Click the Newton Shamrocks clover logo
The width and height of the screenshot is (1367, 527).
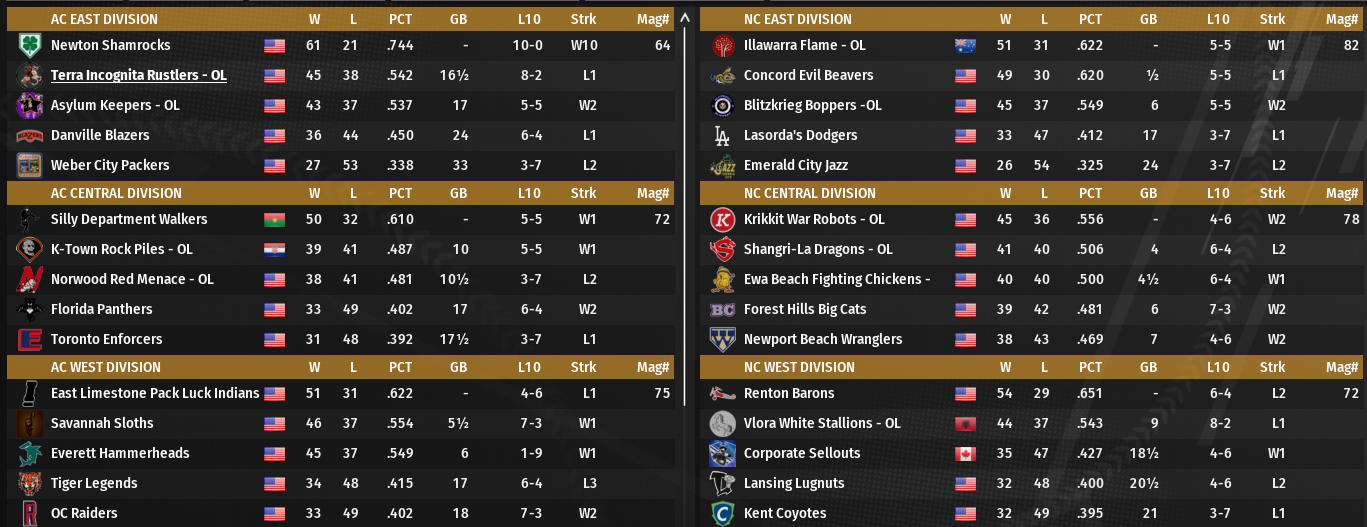[x=28, y=45]
